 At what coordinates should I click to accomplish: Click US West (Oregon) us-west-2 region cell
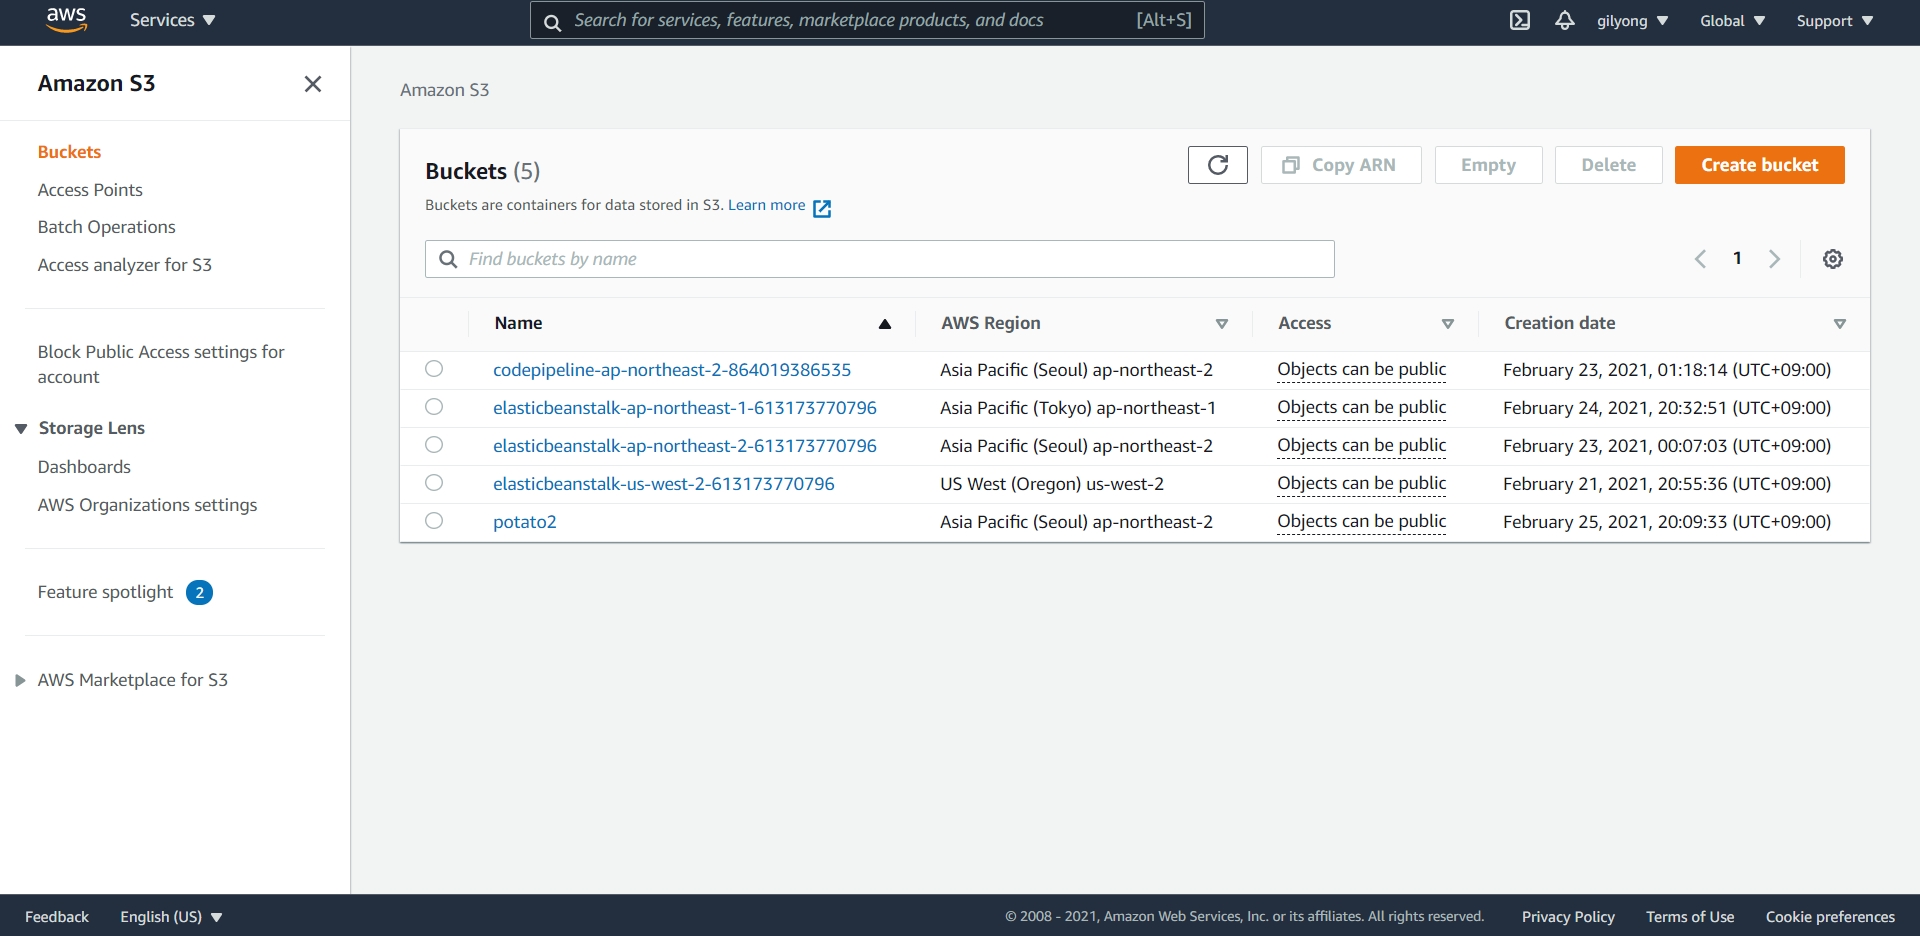click(x=1052, y=484)
